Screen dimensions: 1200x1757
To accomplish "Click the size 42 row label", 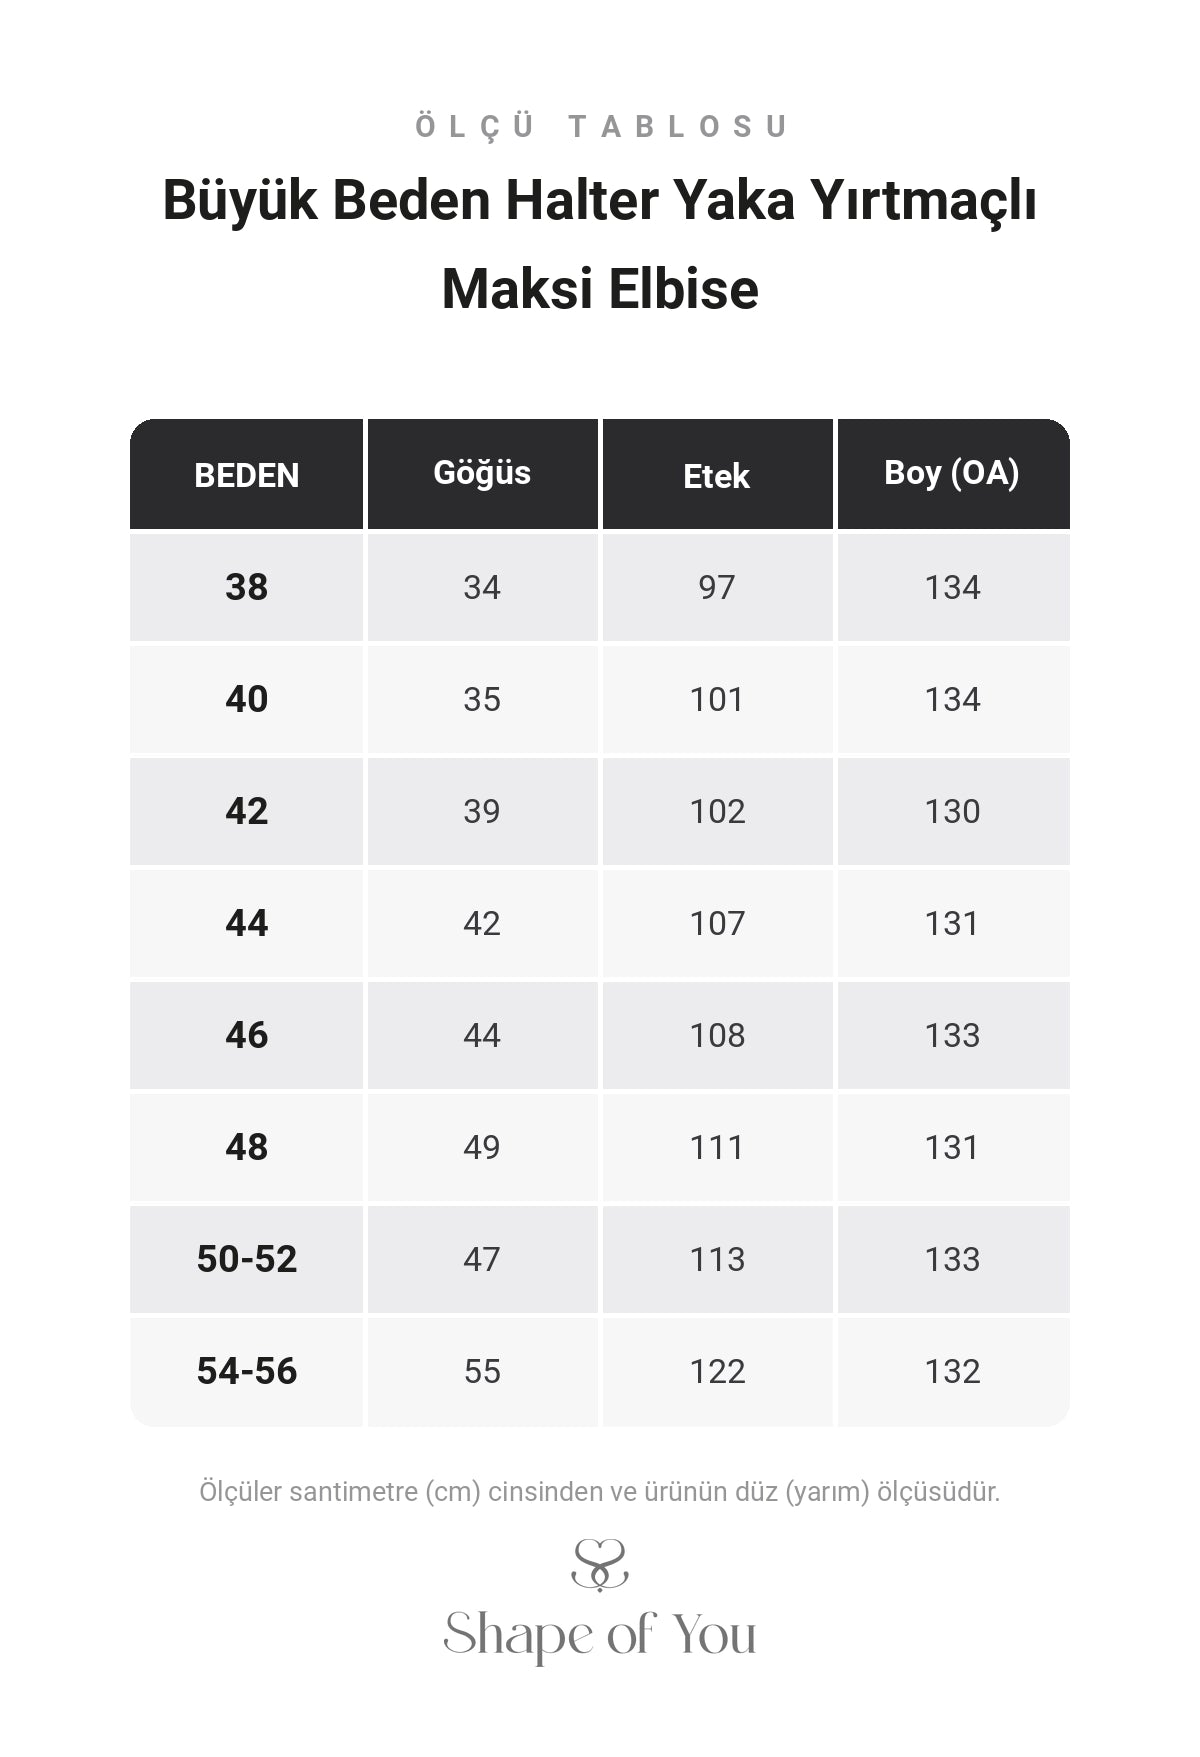I will pos(246,811).
